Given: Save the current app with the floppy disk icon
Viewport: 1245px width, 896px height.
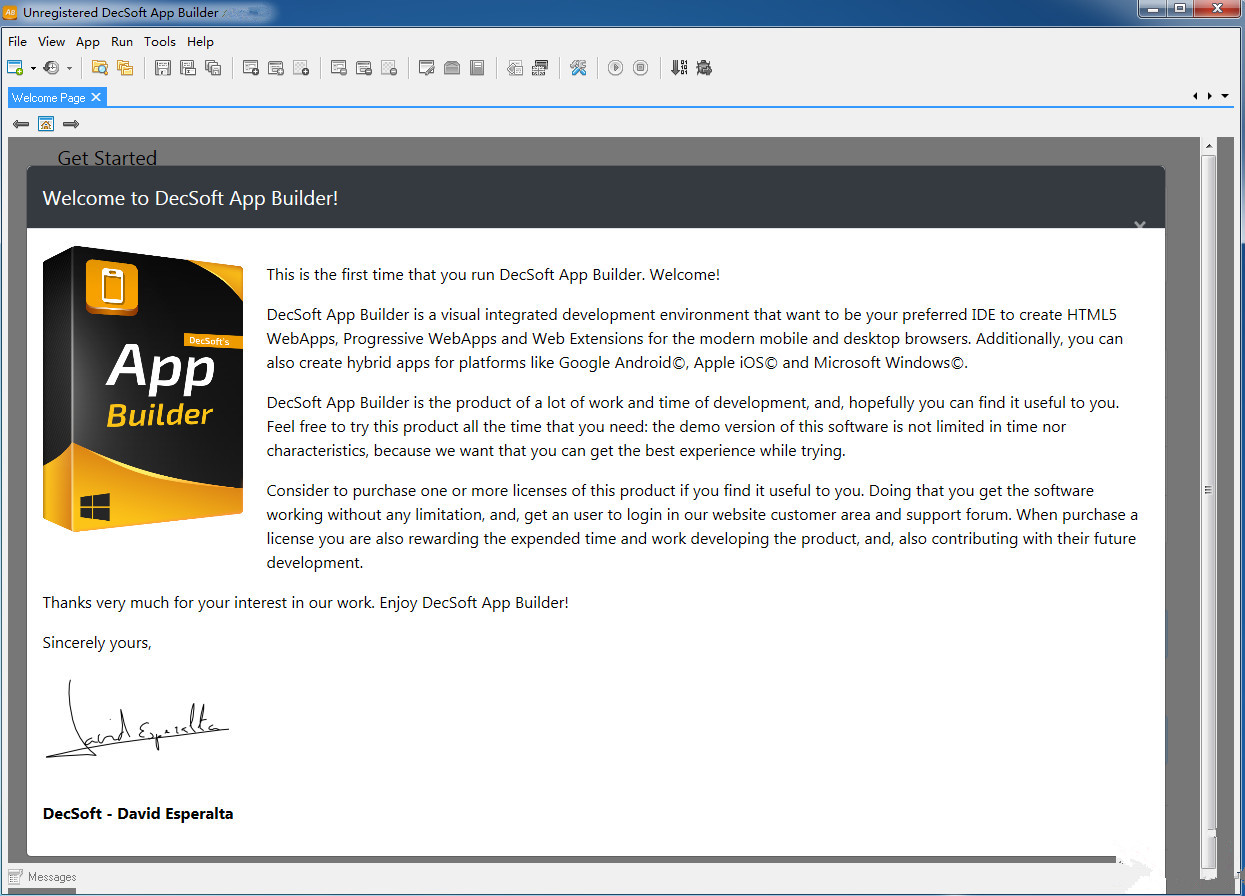Looking at the screenshot, I should coord(162,67).
